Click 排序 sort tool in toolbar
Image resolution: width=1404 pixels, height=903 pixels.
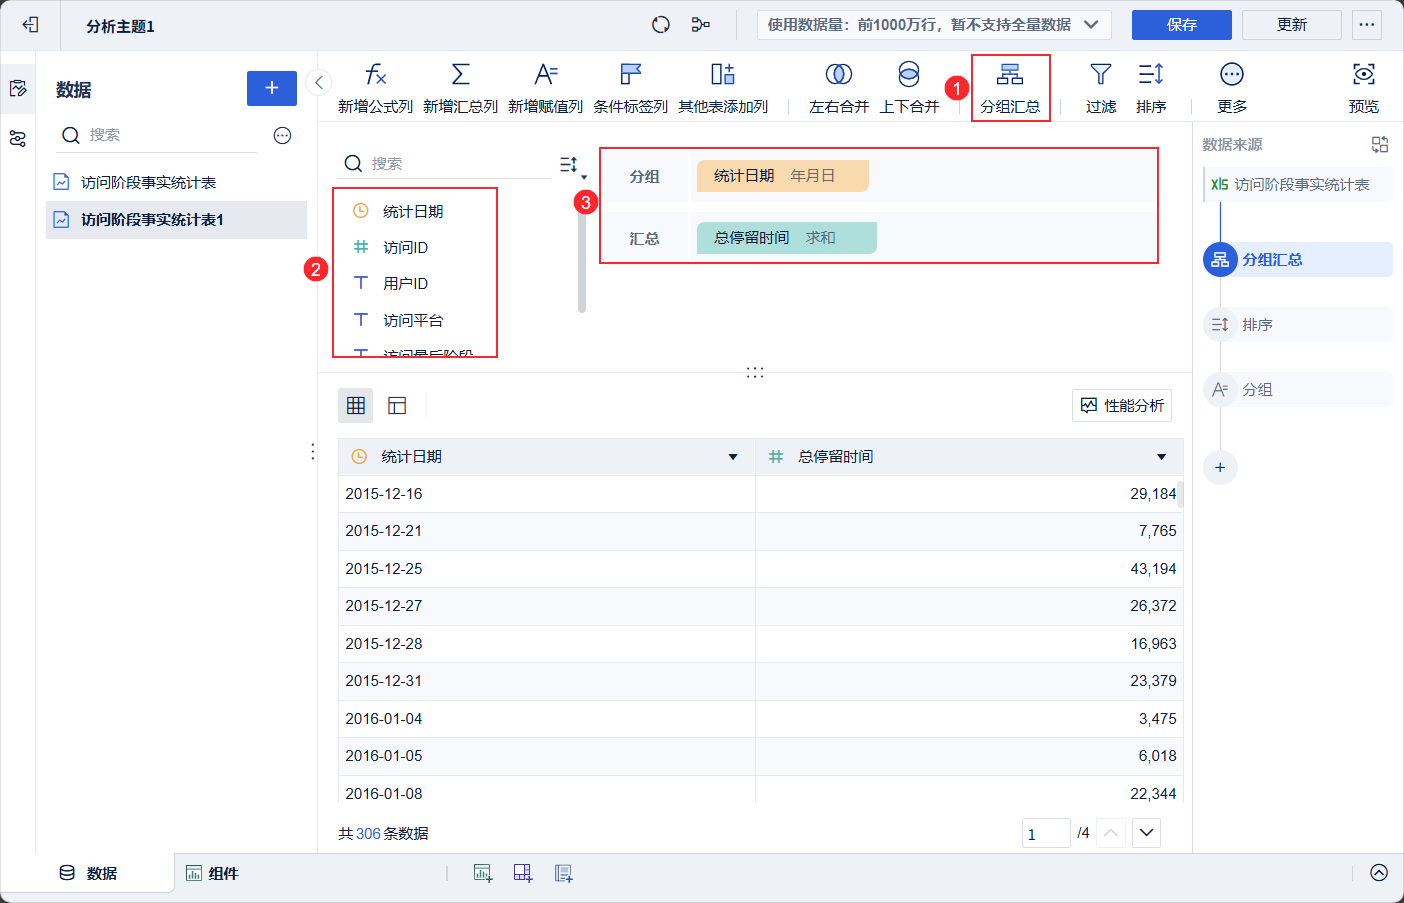(1151, 88)
